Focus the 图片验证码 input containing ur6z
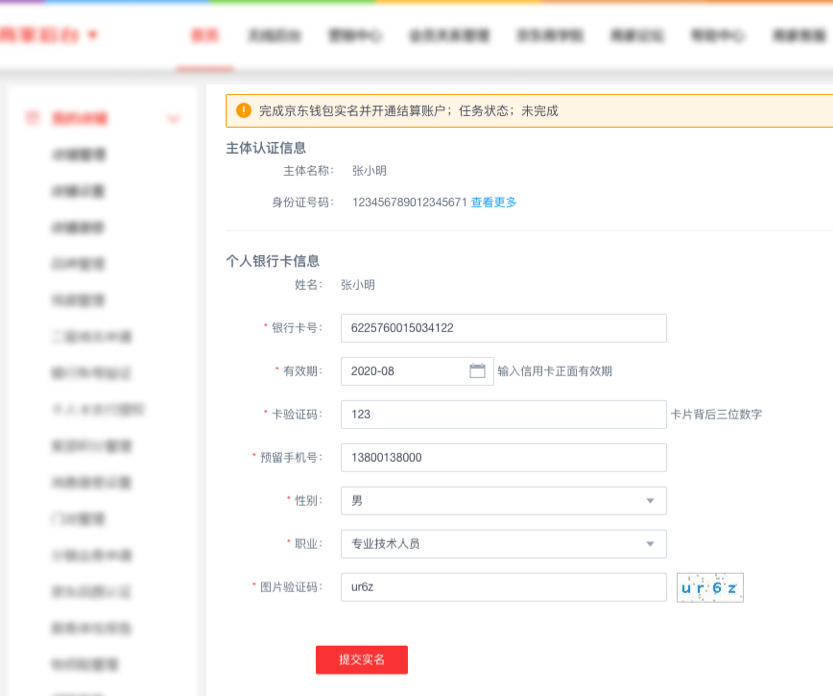Image resolution: width=833 pixels, height=696 pixels. [504, 587]
